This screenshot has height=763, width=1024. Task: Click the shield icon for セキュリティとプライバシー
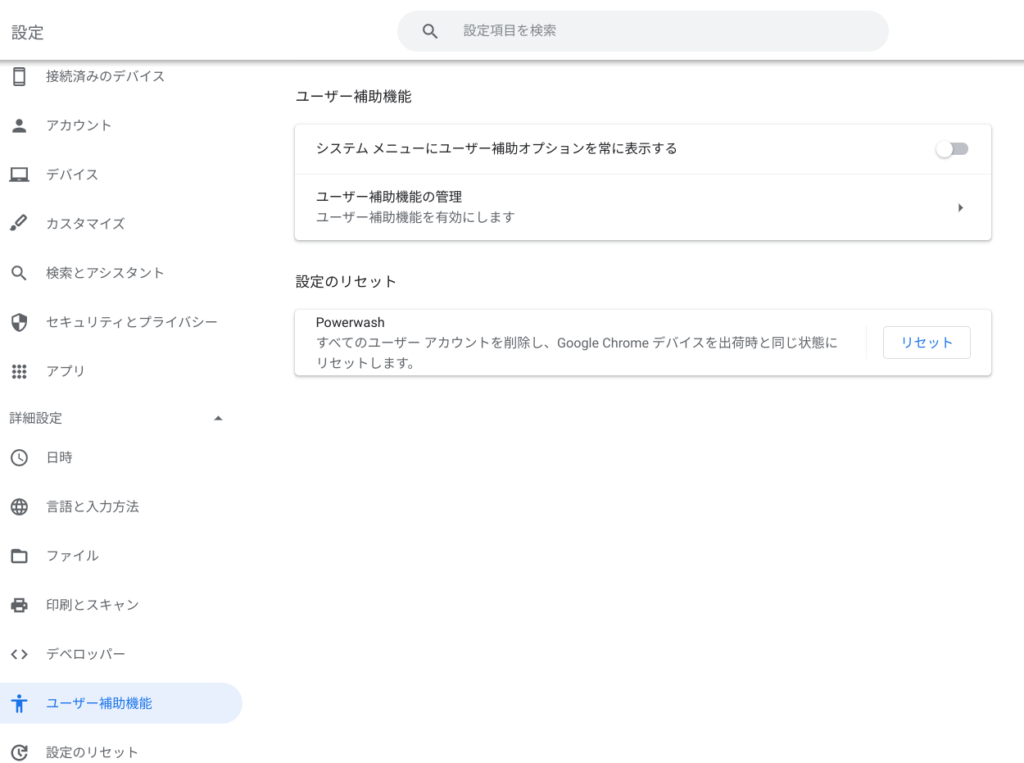click(19, 322)
